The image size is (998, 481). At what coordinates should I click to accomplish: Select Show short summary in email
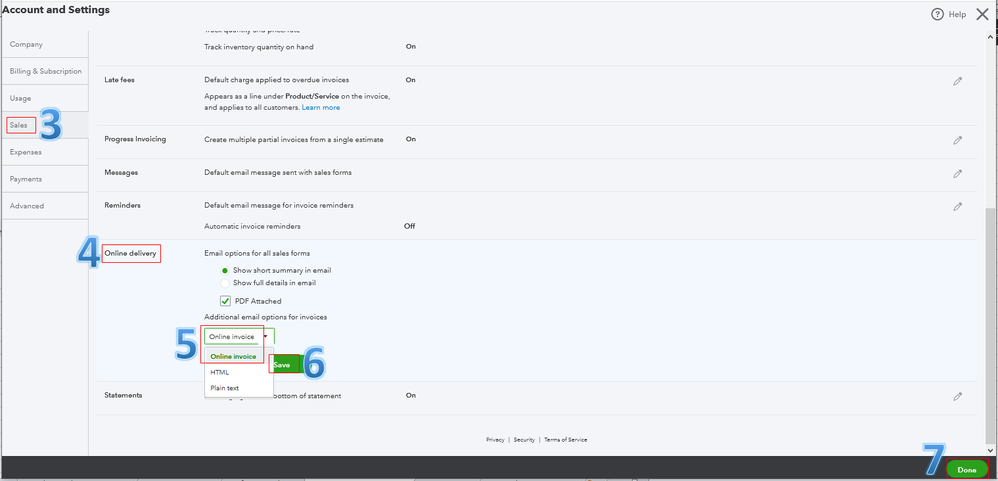pos(225,271)
